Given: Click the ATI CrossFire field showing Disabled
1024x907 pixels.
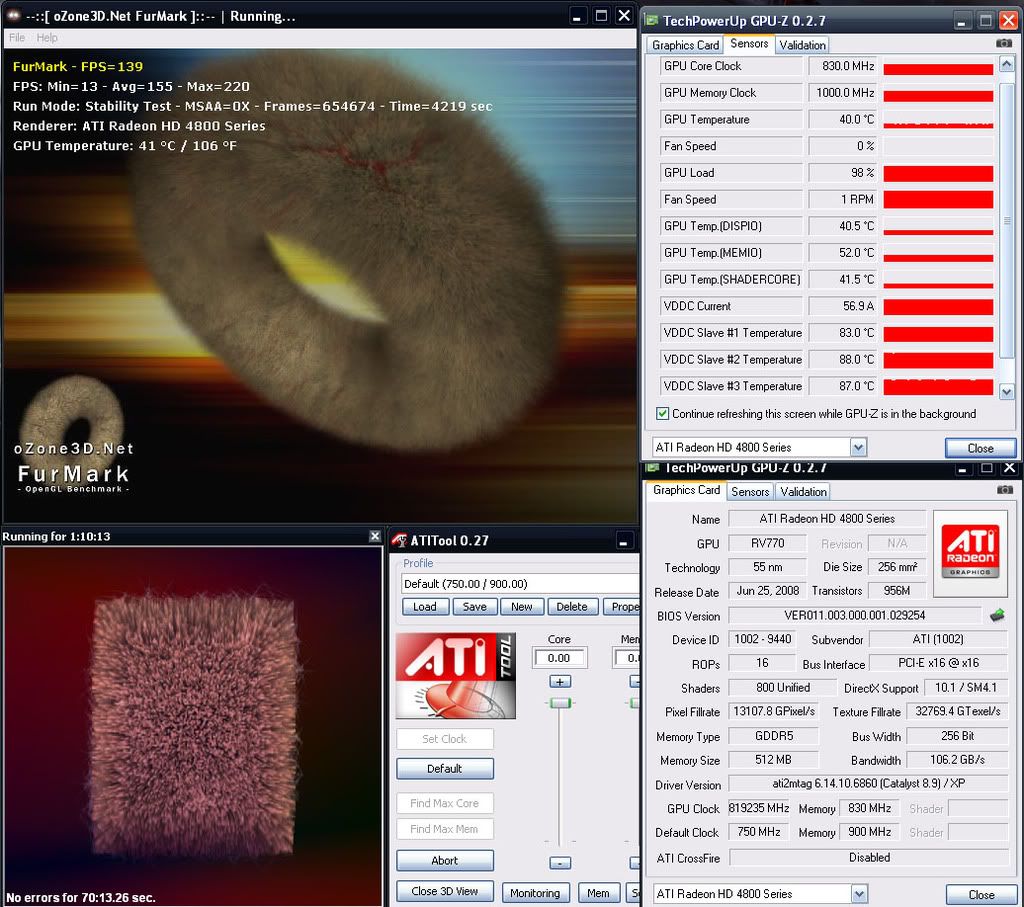Looking at the screenshot, I should click(869, 857).
